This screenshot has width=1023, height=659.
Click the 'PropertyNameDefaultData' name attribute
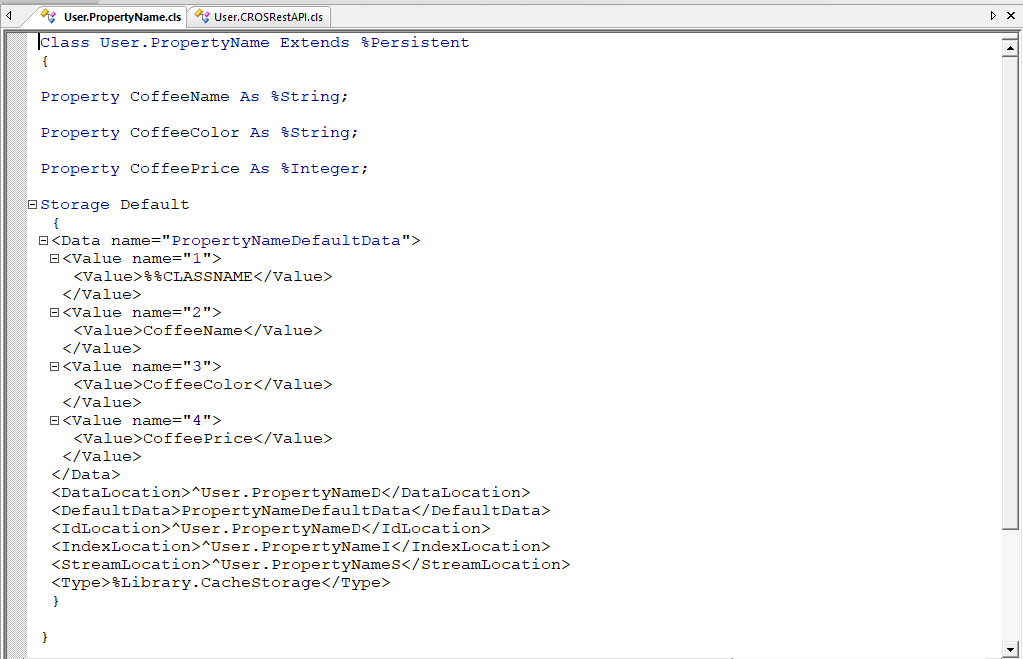tap(286, 241)
